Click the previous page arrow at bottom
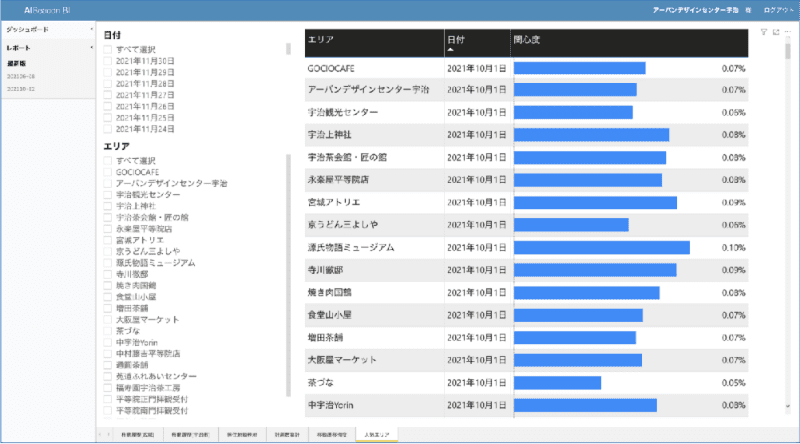 (99, 433)
